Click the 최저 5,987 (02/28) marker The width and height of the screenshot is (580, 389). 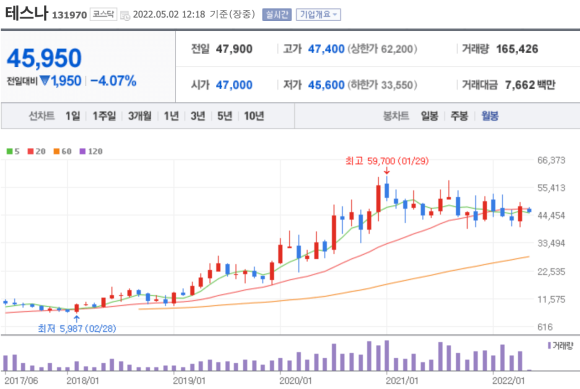tap(77, 328)
